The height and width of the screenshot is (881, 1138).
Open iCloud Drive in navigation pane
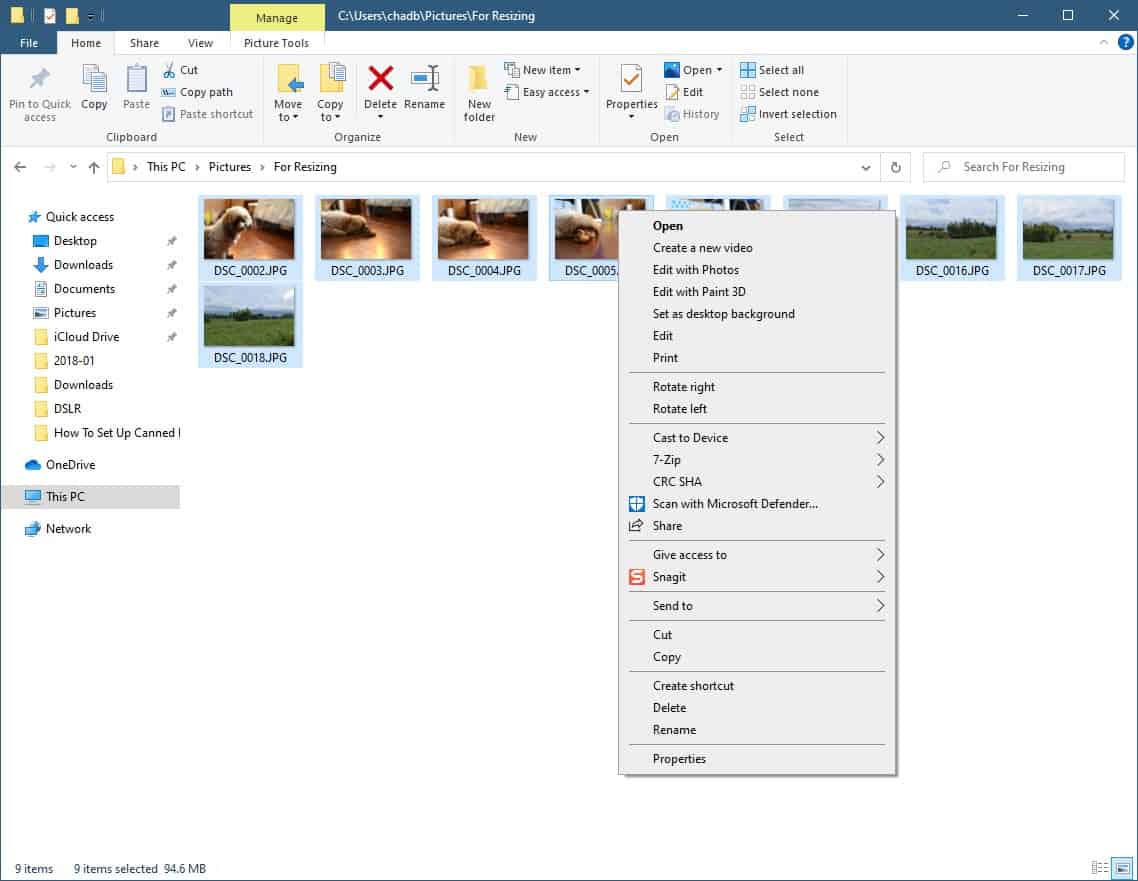86,337
